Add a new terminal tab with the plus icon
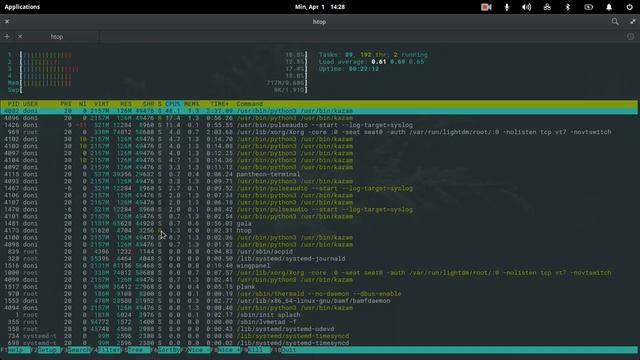 pos(7,37)
